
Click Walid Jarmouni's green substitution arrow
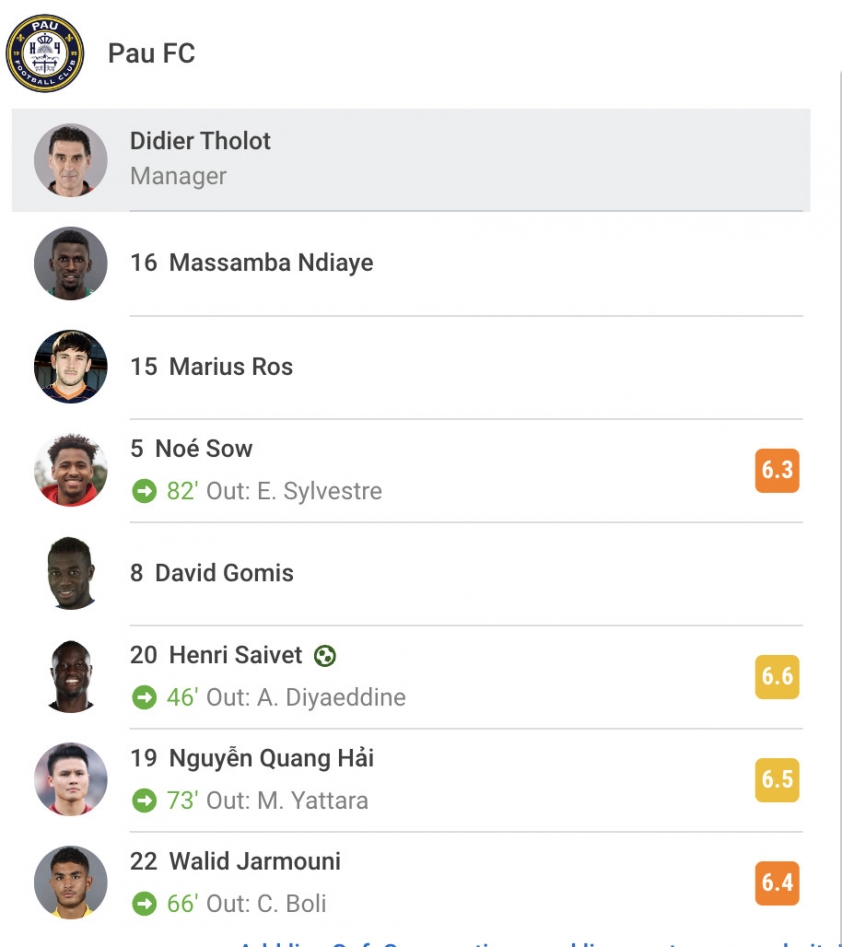144,904
